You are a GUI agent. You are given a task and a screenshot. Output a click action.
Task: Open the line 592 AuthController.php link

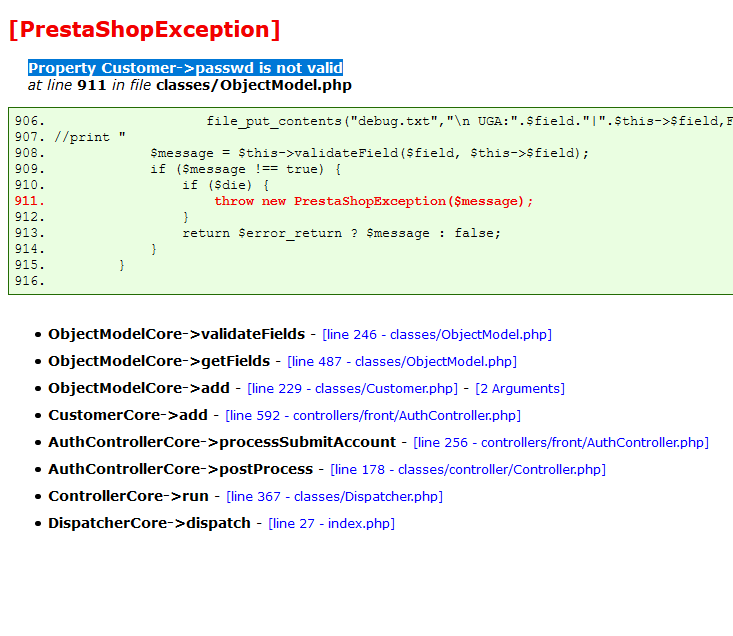tap(373, 415)
